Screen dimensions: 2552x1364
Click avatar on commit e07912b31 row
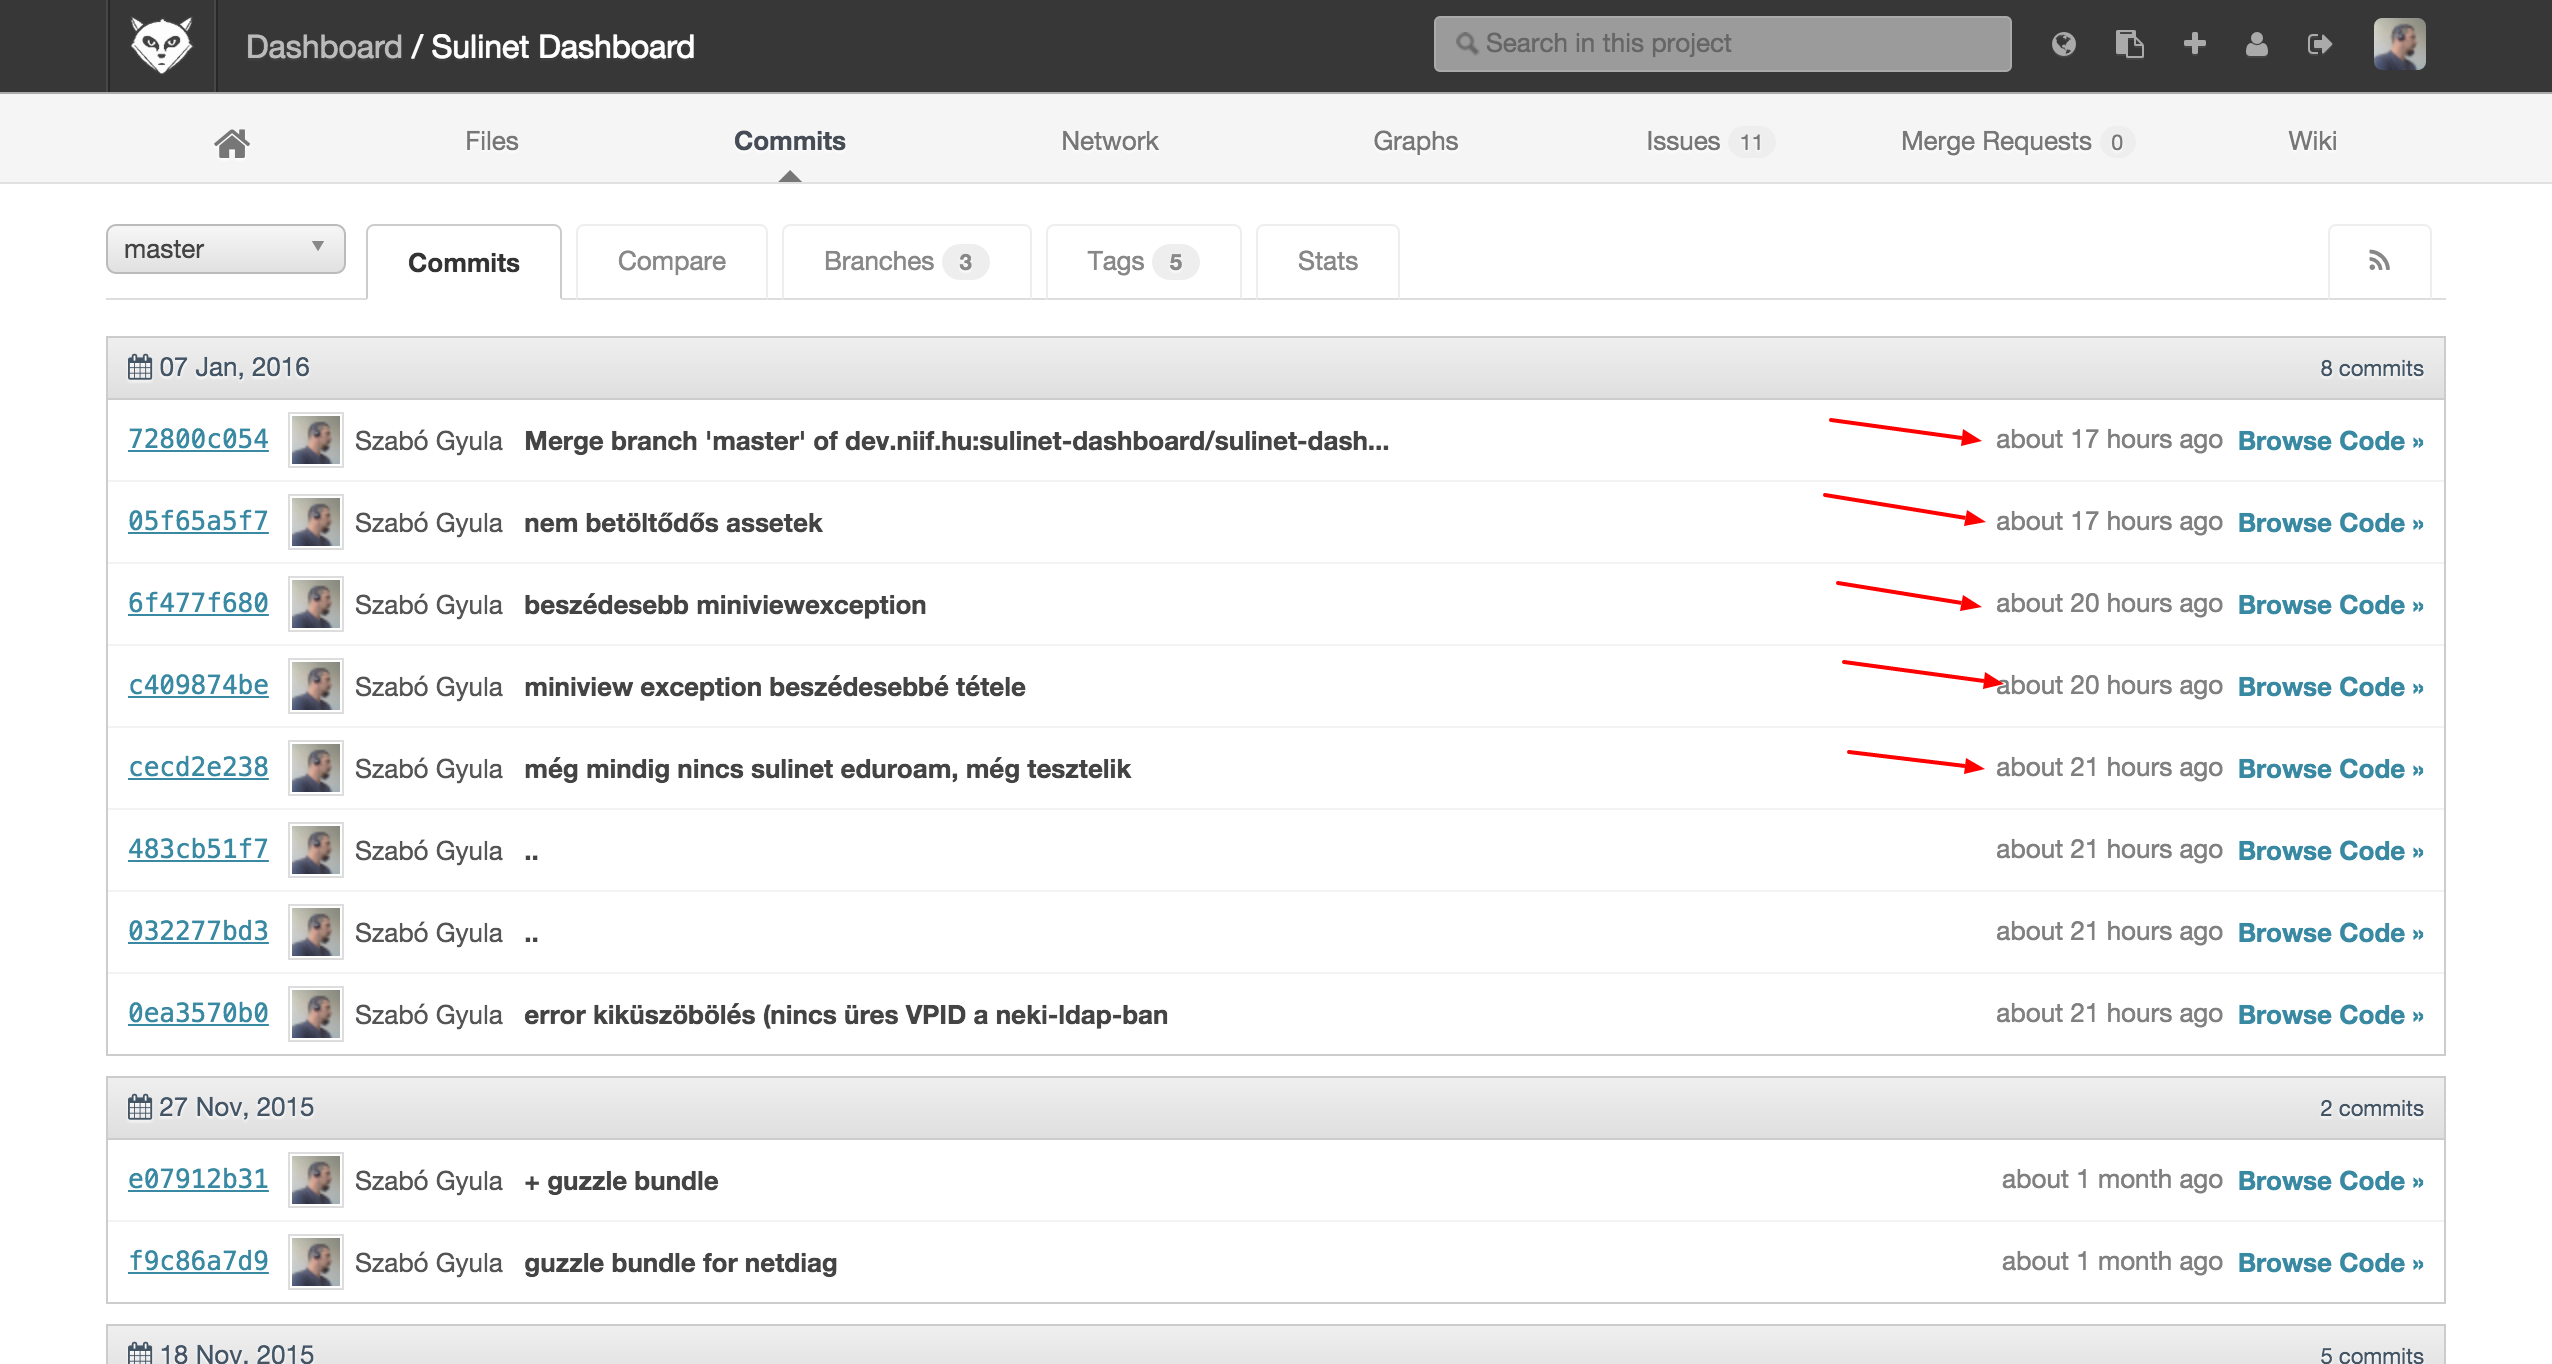[316, 1180]
